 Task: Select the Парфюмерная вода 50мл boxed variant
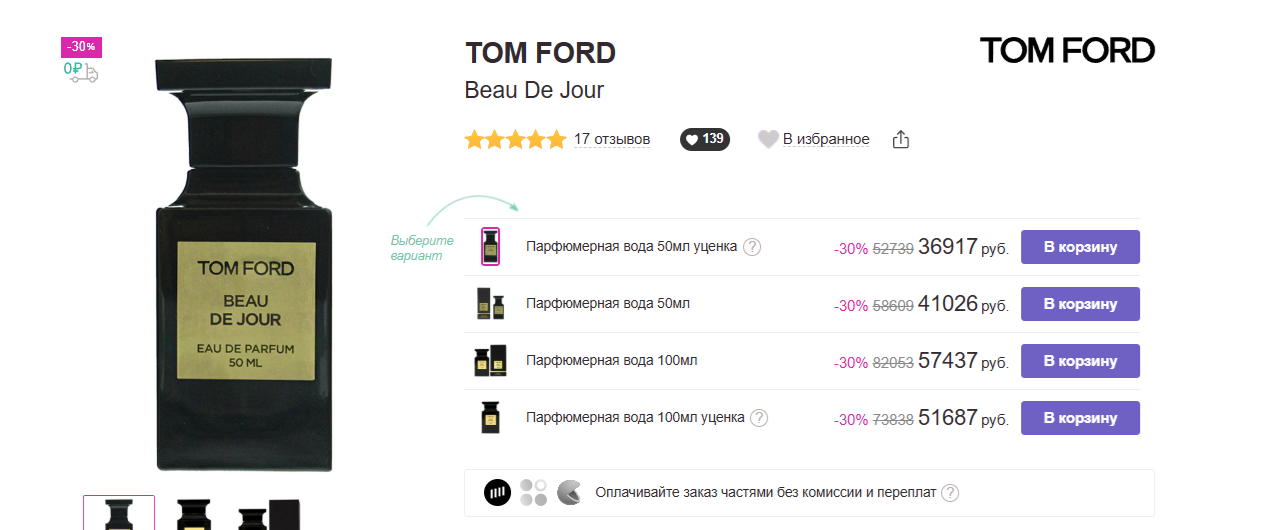(x=490, y=304)
